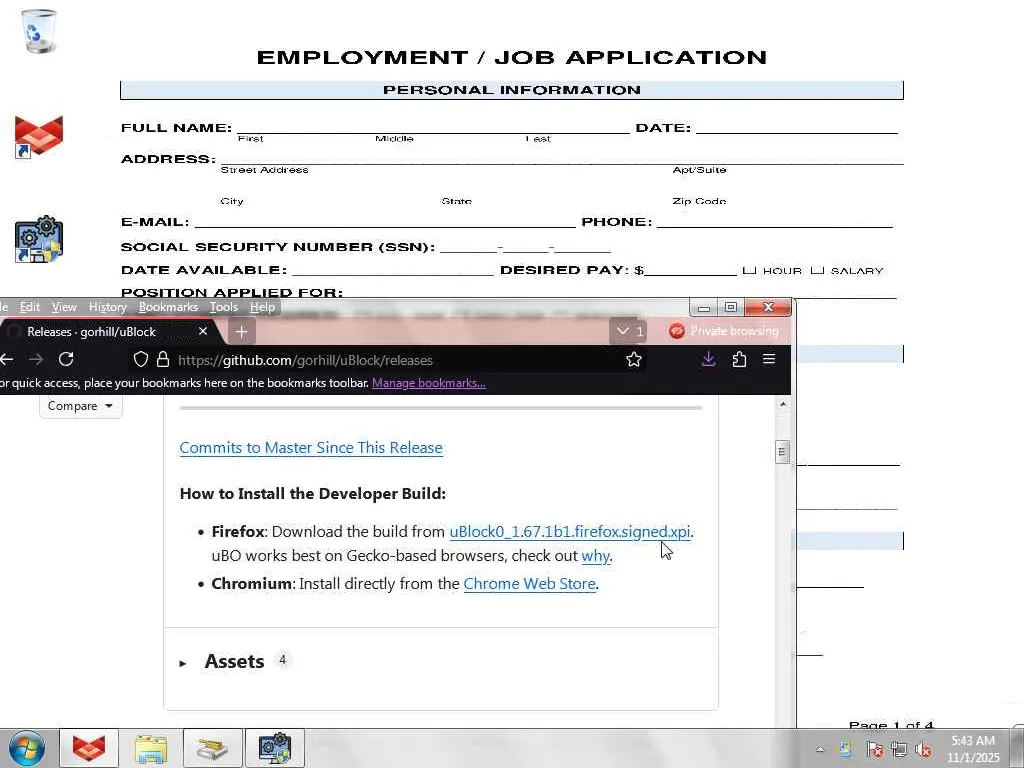This screenshot has width=1024, height=768.
Task: Open Commits to Master Since This Release
Action: point(311,447)
